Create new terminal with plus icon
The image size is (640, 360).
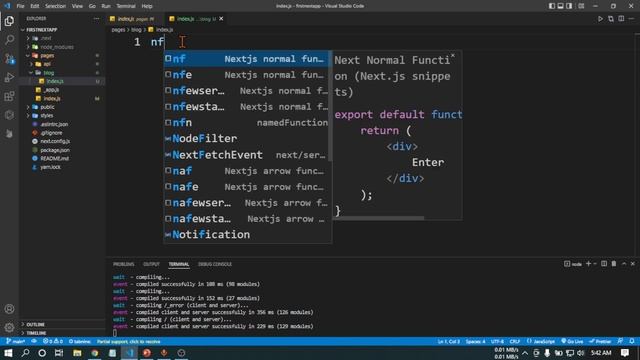(x=588, y=264)
